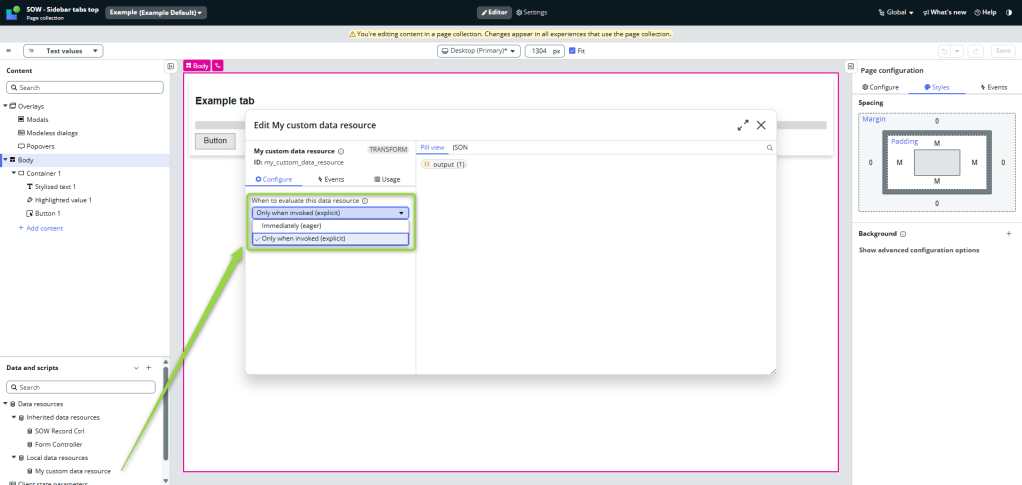Click info icon beside When to evaluate label

[365, 201]
